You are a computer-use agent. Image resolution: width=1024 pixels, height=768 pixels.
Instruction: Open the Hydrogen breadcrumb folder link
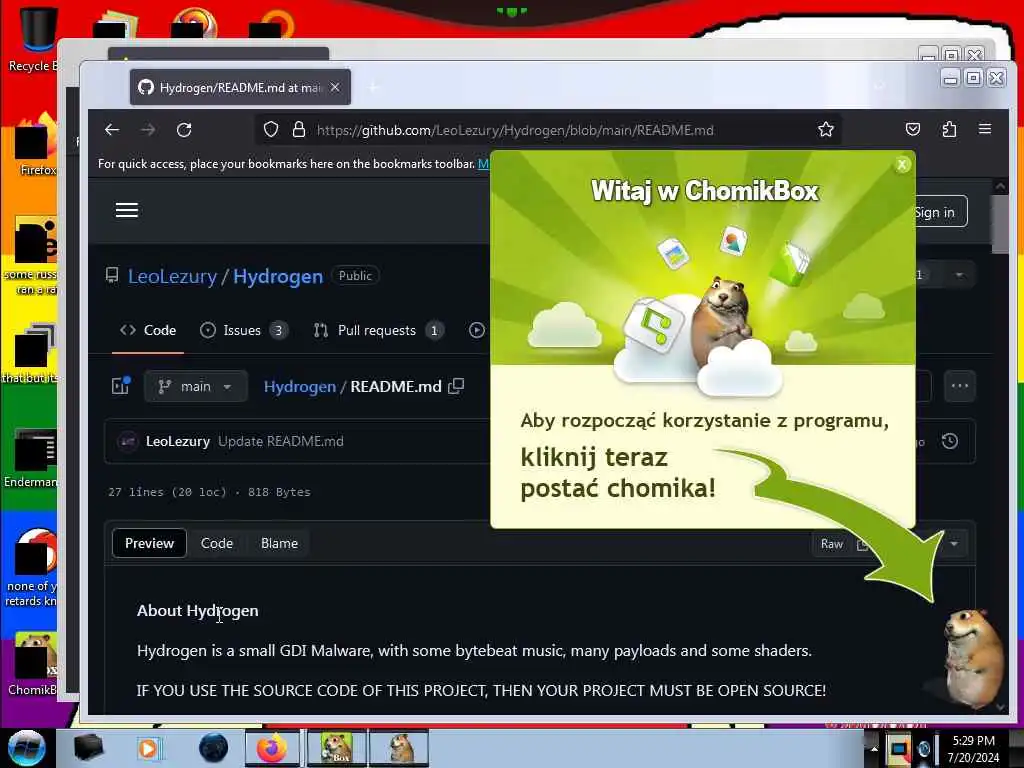[300, 387]
